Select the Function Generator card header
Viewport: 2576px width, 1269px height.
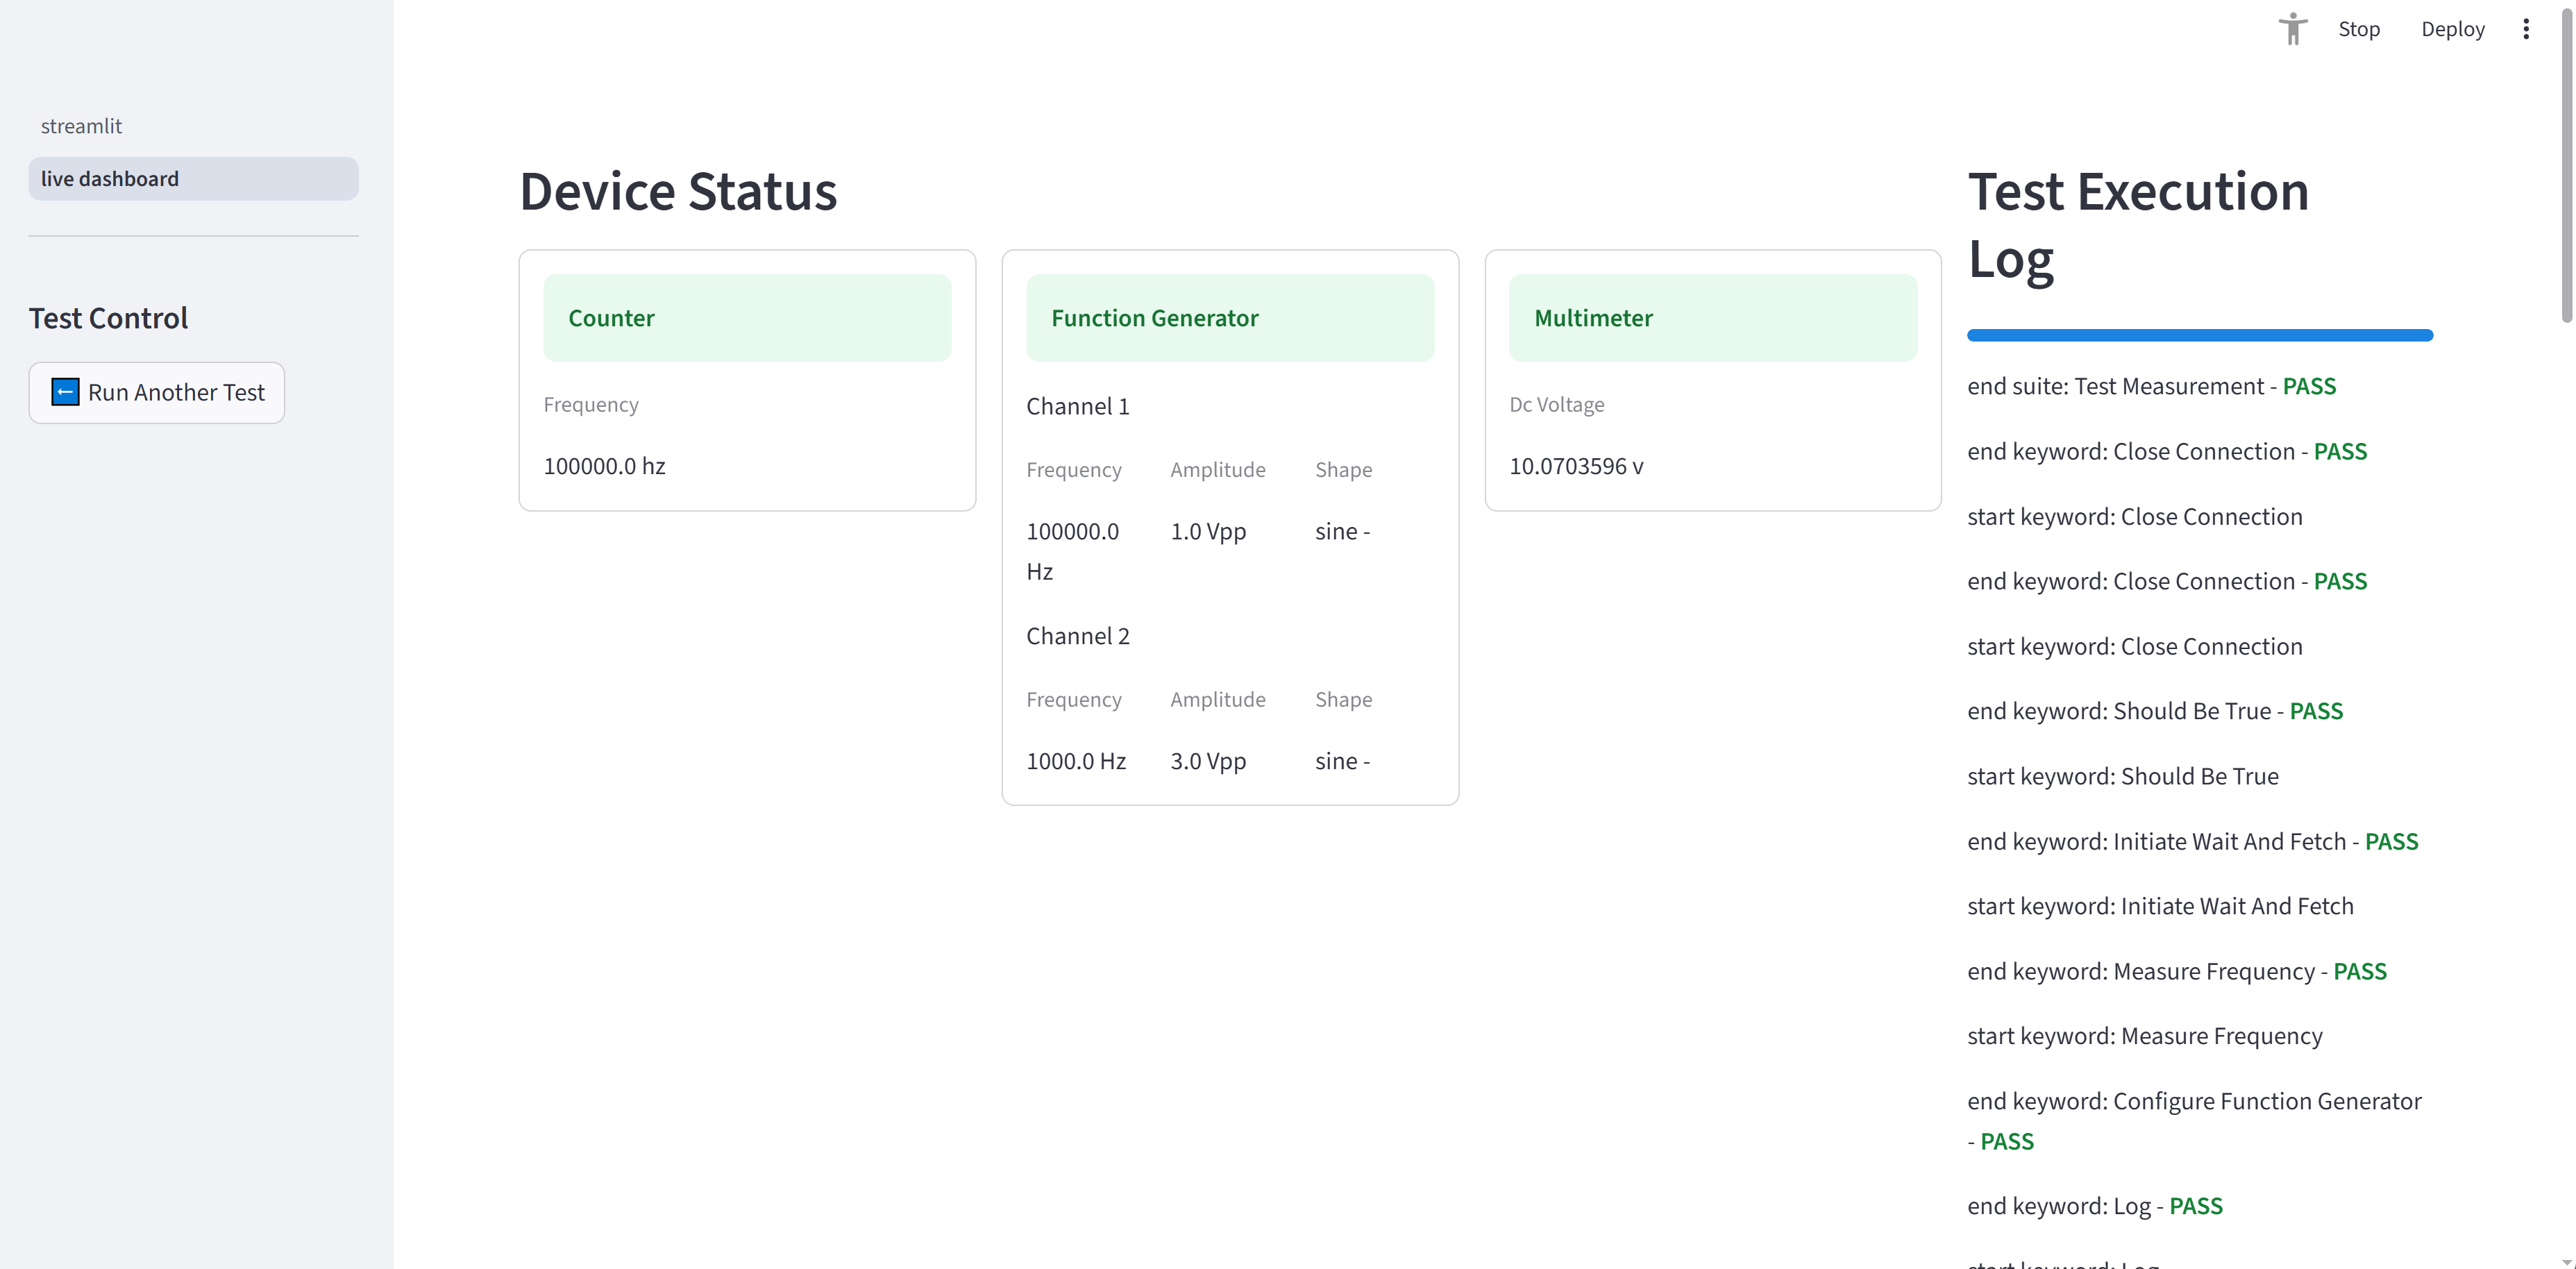(x=1230, y=318)
